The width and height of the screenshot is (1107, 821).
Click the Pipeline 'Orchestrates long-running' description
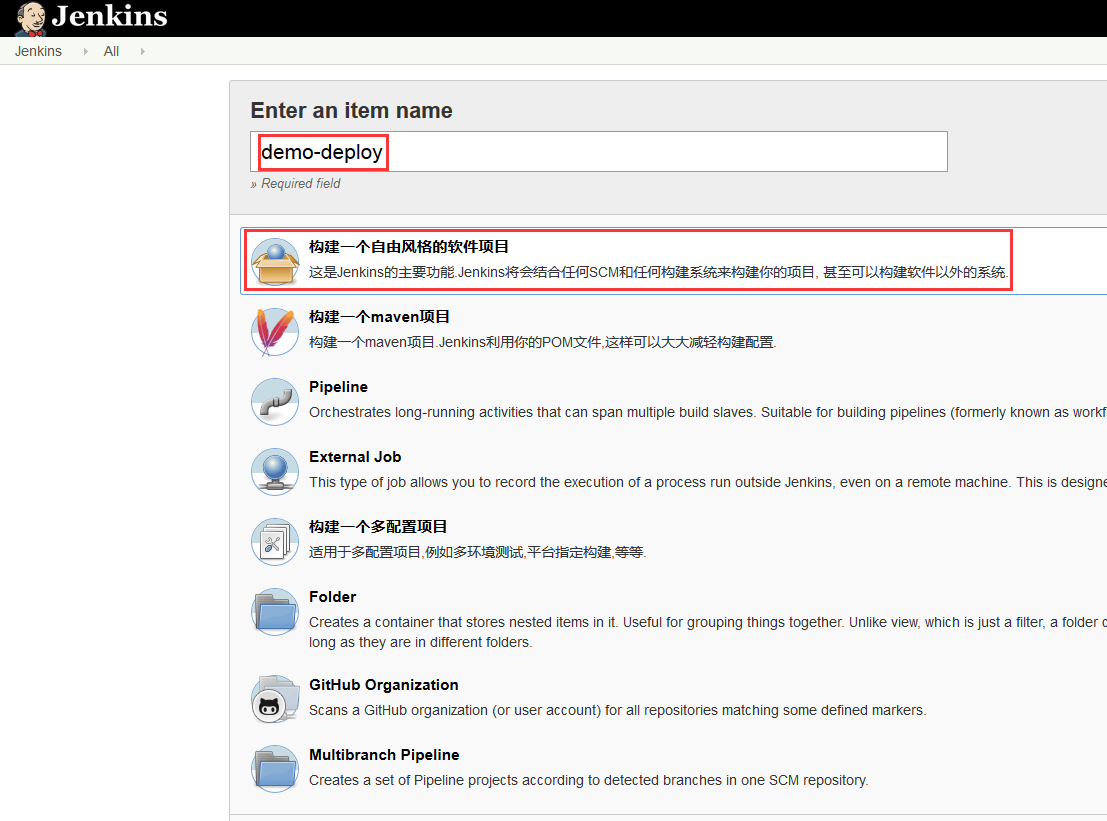[x=707, y=412]
